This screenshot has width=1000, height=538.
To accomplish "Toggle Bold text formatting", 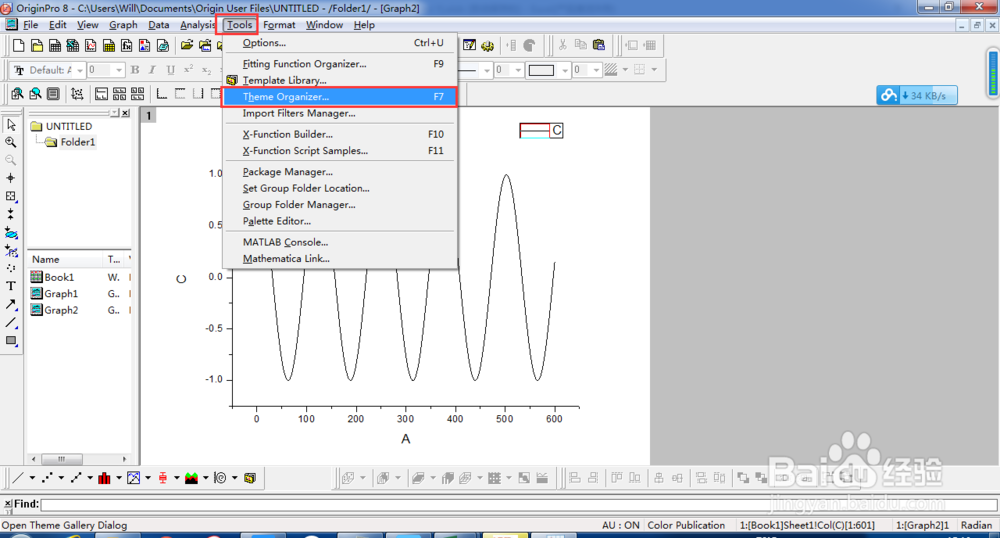I will (x=135, y=69).
